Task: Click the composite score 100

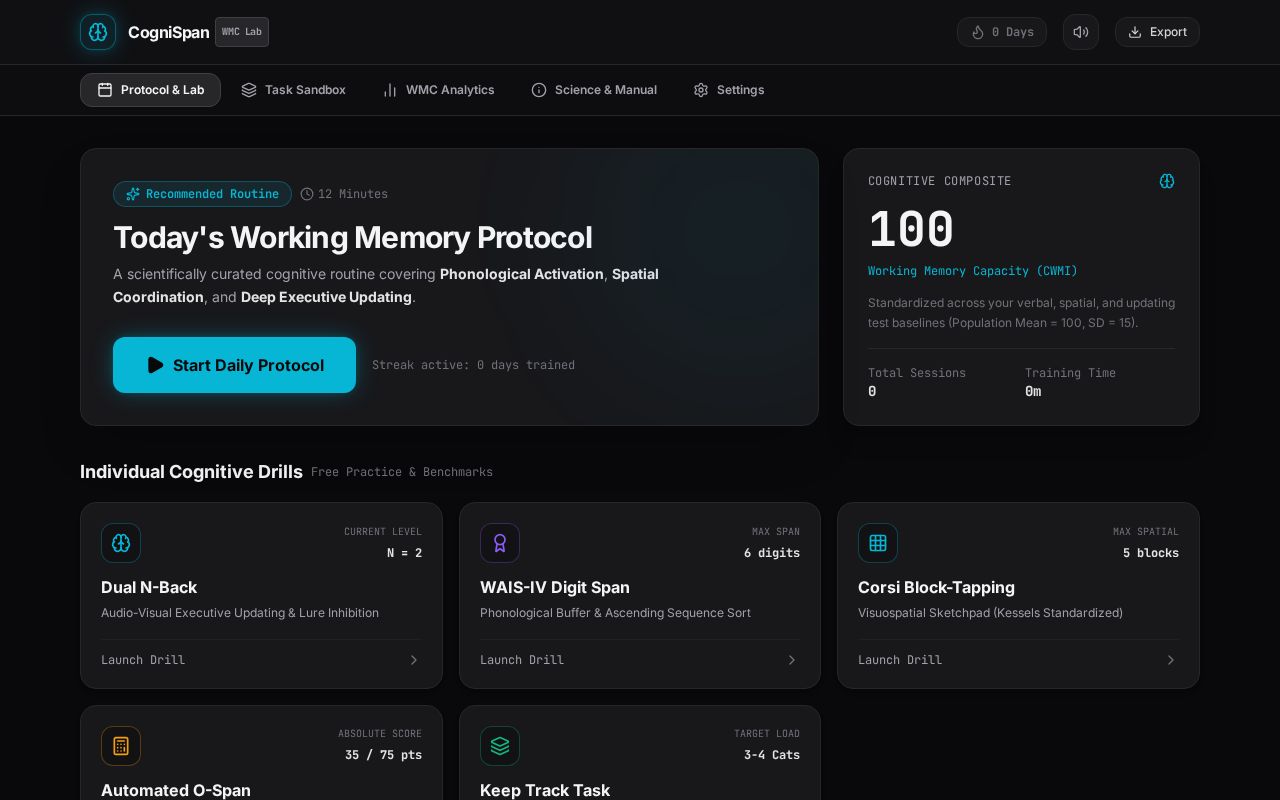Action: point(911,230)
